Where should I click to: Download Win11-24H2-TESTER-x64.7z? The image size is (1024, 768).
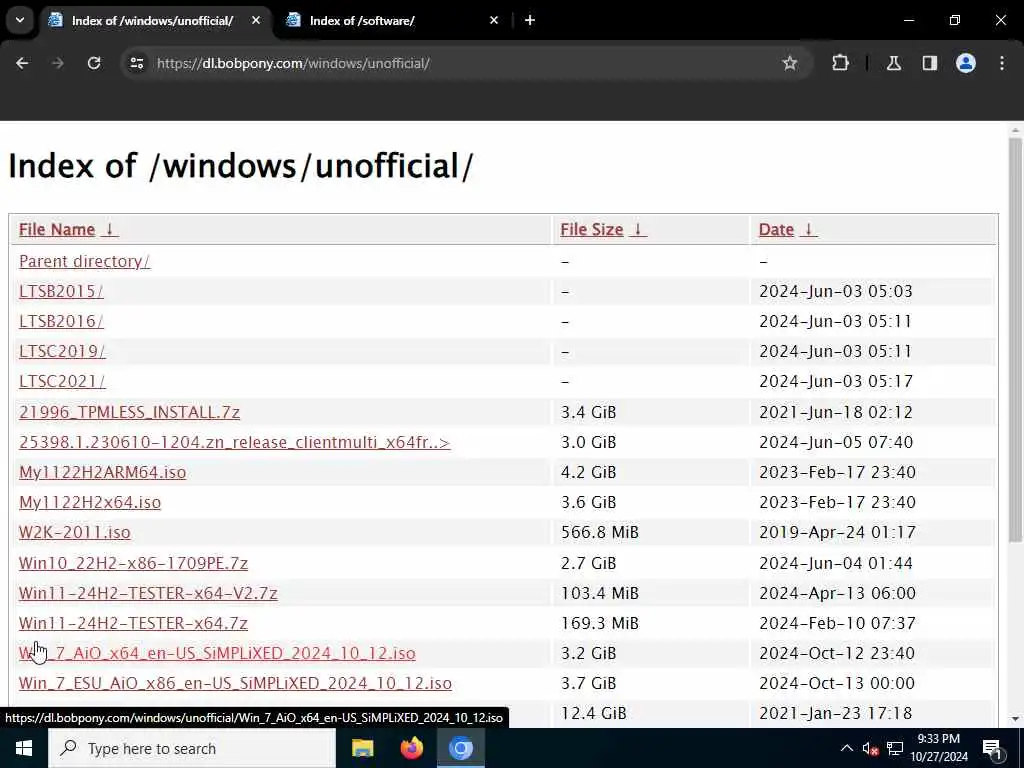tap(133, 623)
